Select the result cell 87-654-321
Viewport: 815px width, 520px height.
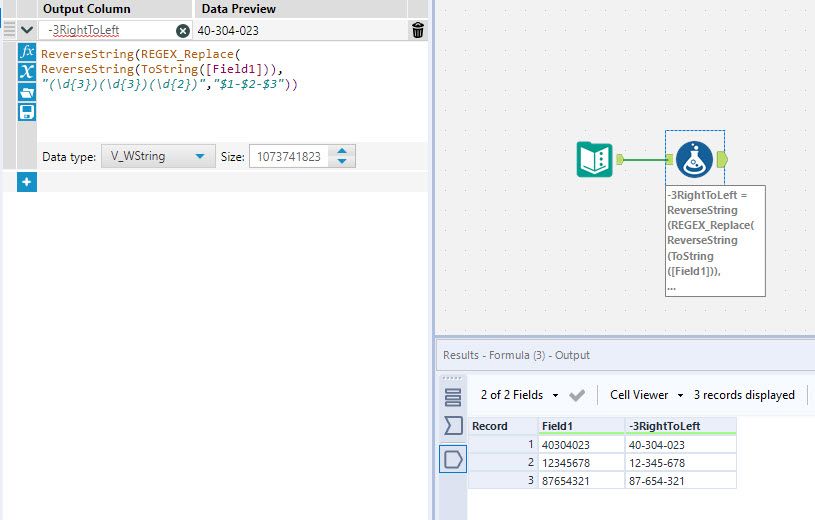[x=680, y=481]
